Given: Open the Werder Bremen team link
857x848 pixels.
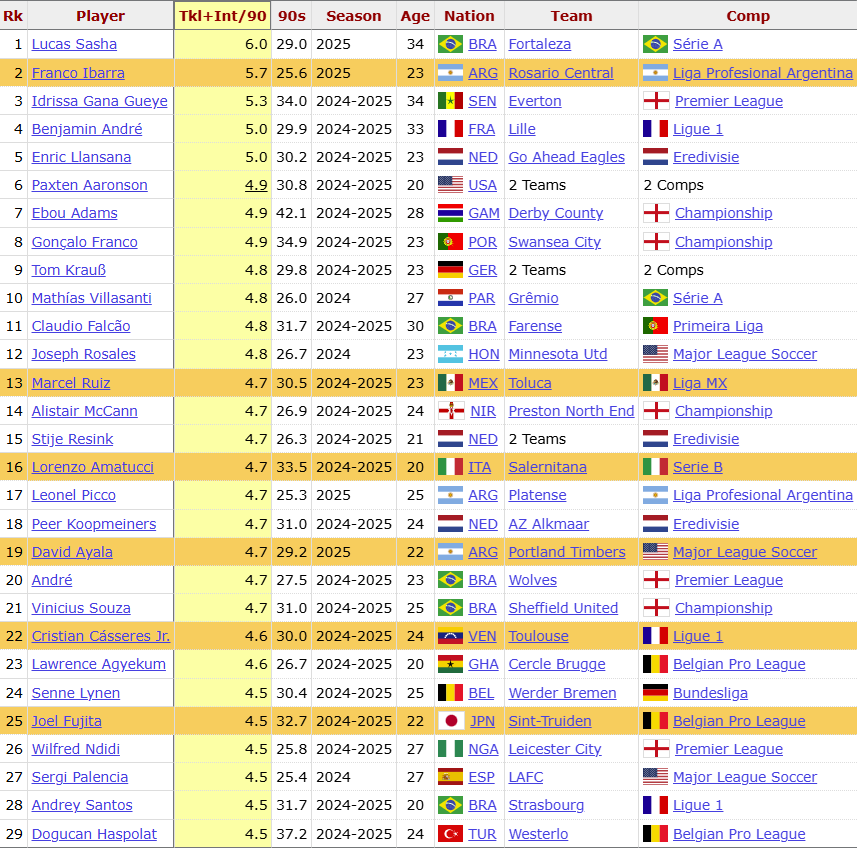Looking at the screenshot, I should (562, 693).
